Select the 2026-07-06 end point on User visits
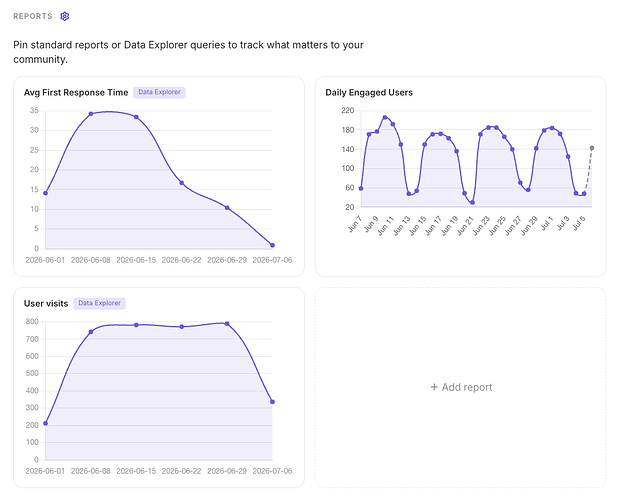This screenshot has width=618, height=500. tap(272, 402)
